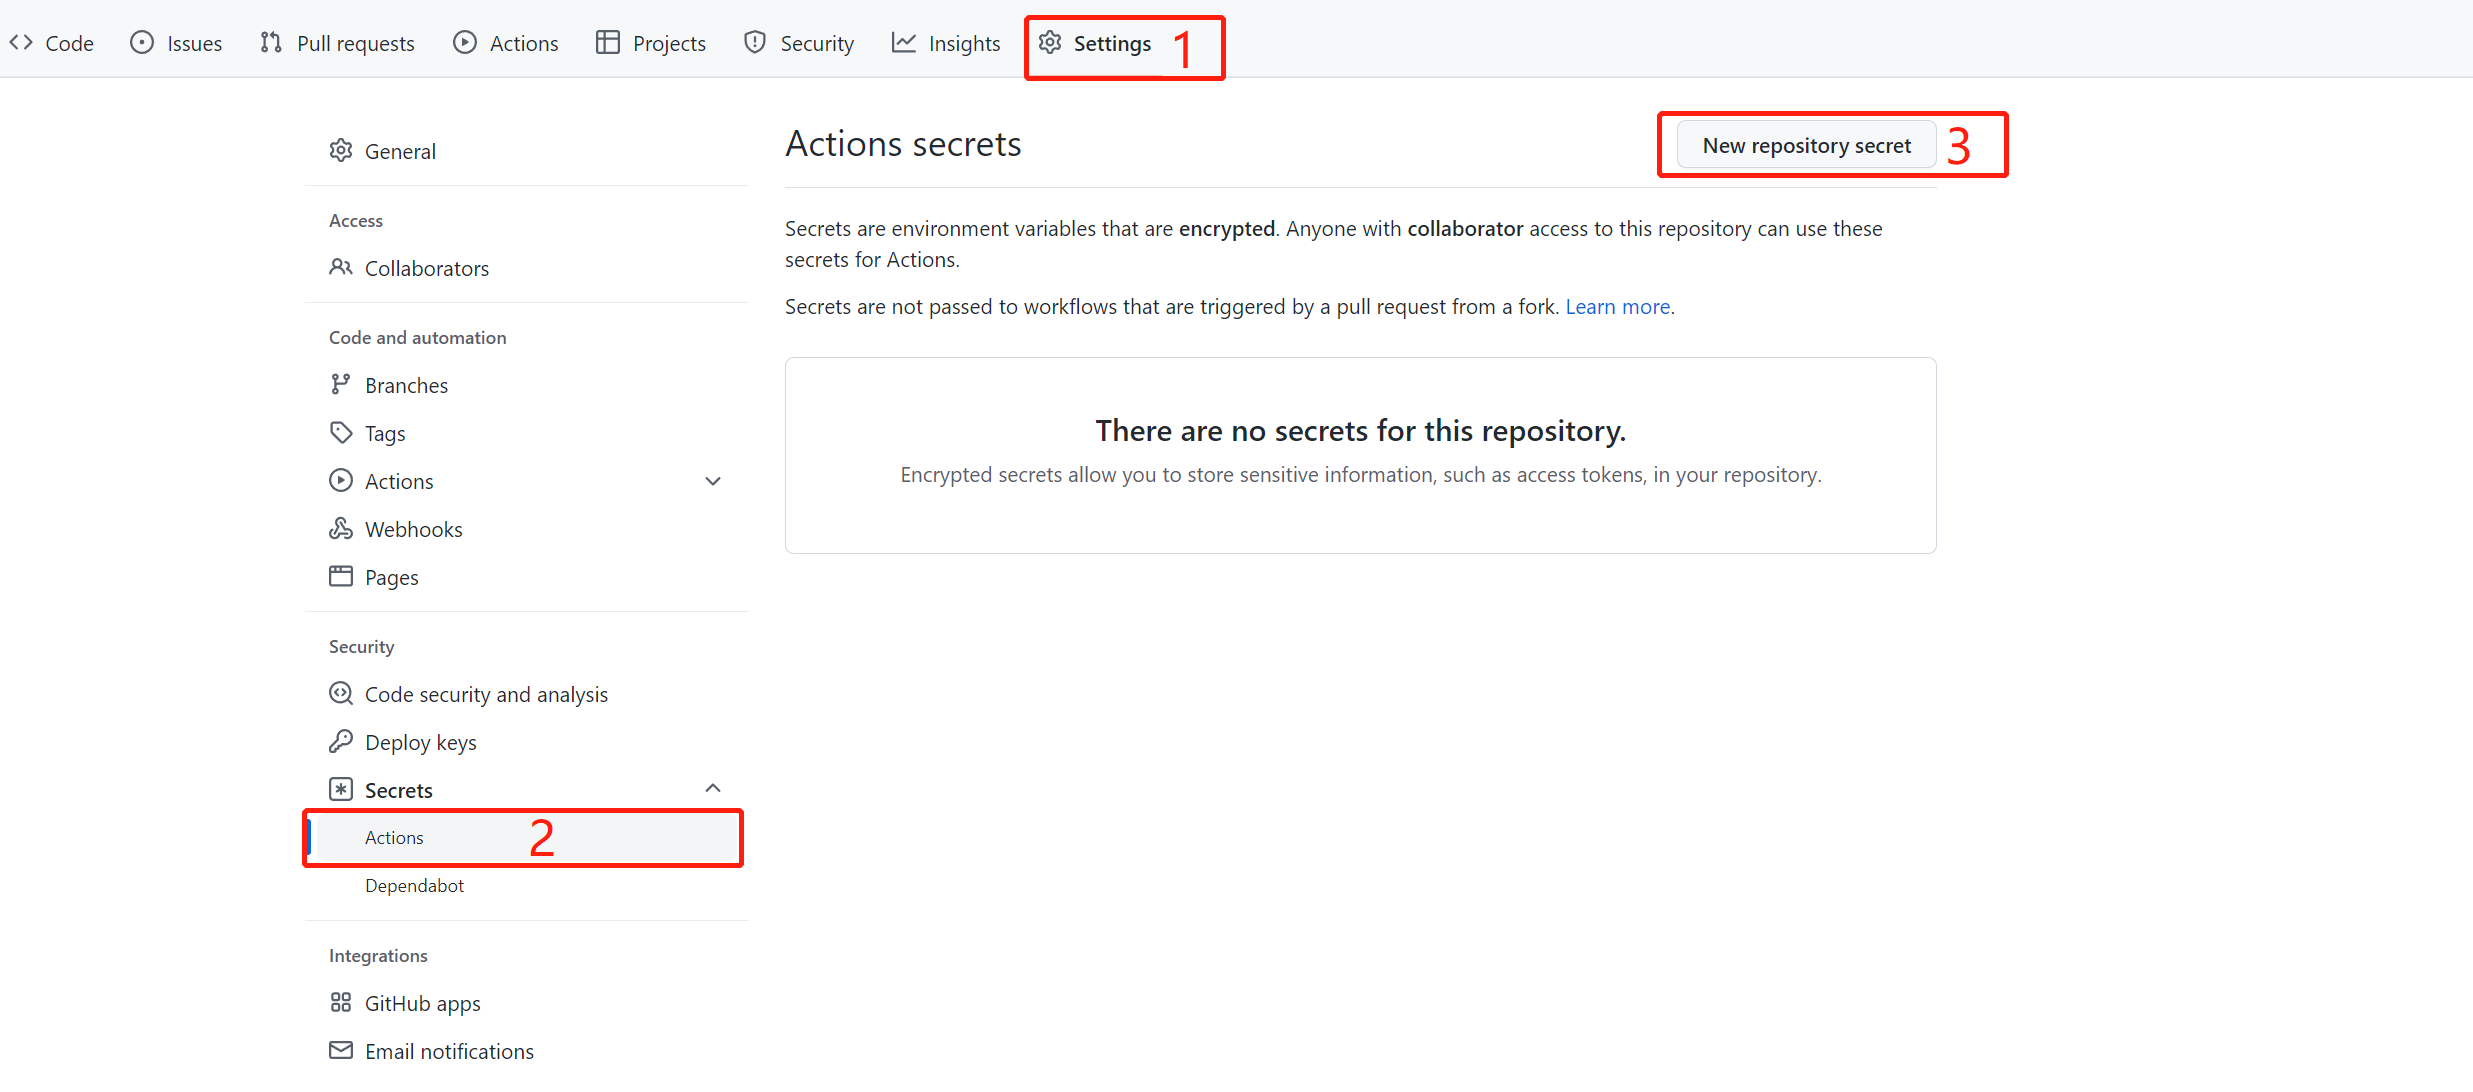Screen dimensions: 2473x1092
Task: Click the Email notifications envelope icon
Action: (x=341, y=1050)
